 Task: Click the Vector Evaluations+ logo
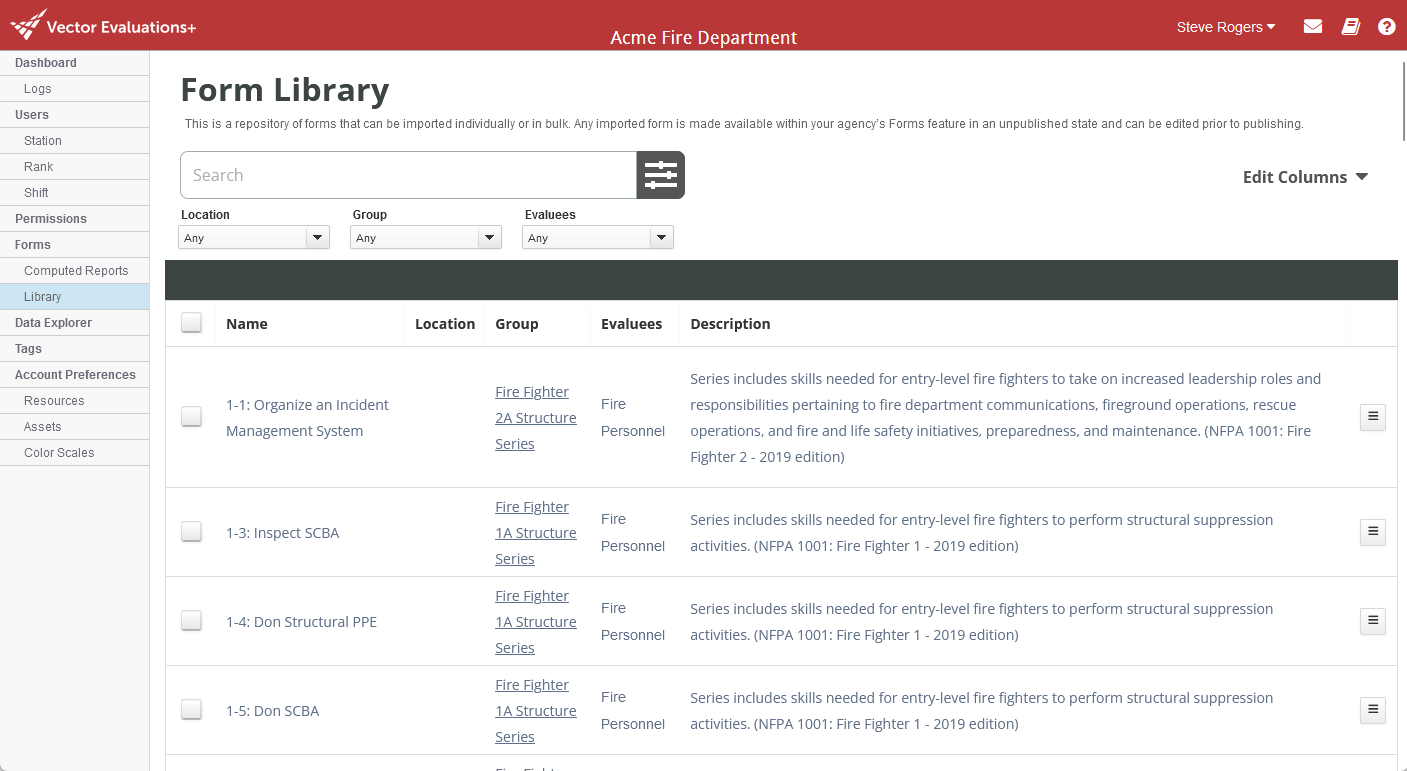[102, 26]
